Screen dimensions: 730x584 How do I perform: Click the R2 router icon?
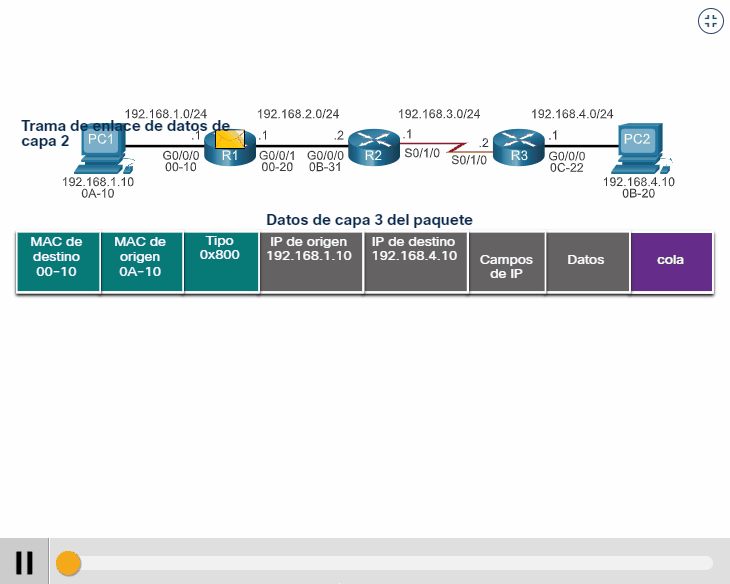[x=373, y=147]
